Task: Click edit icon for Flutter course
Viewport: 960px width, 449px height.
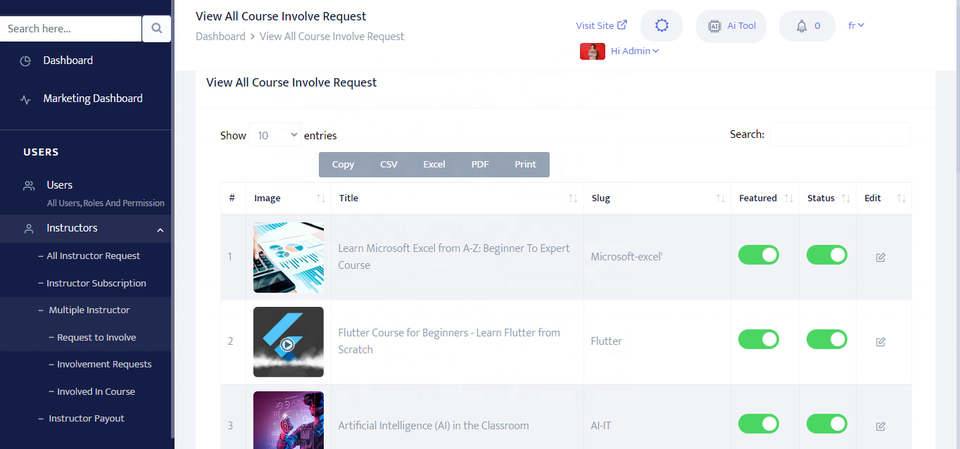Action: [880, 342]
